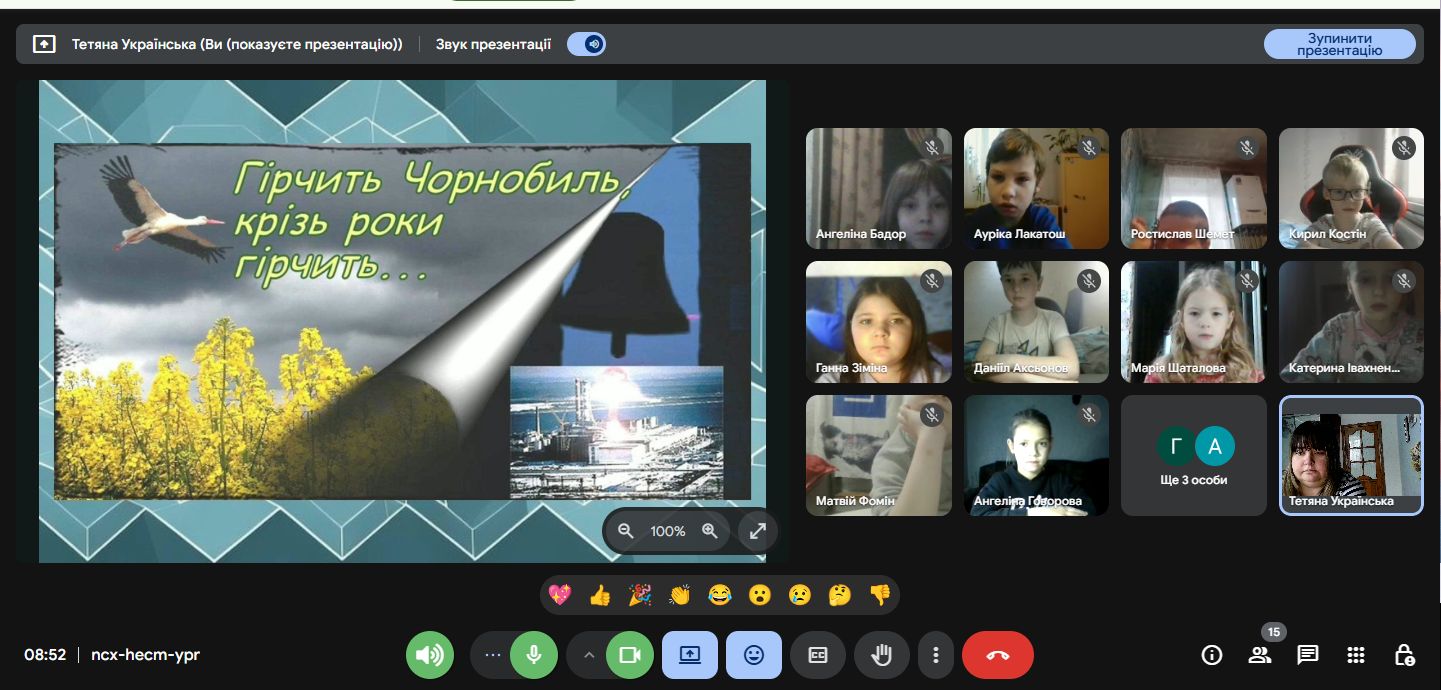Open the activities grid icon

point(1355,655)
